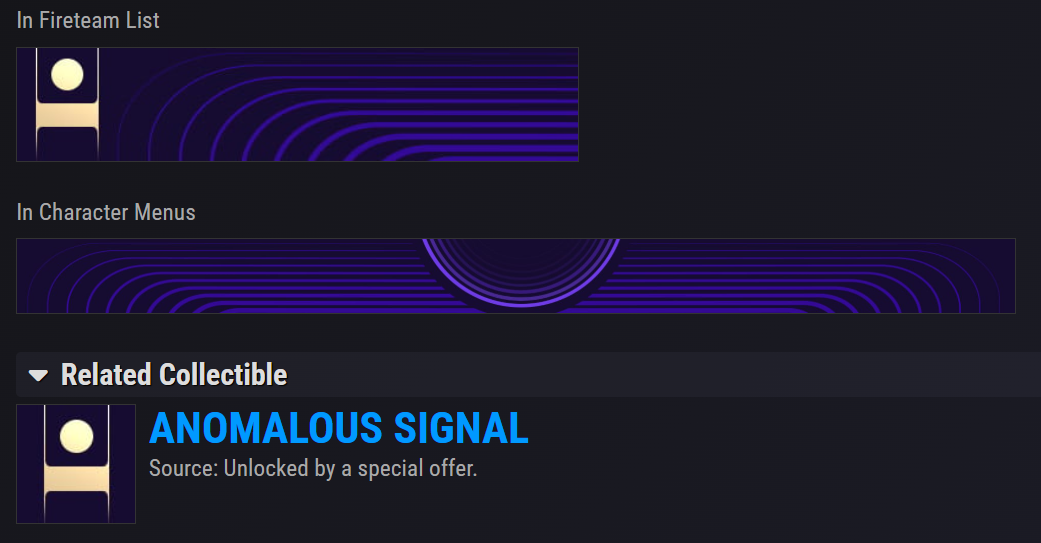The width and height of the screenshot is (1041, 543).
Task: Click the gold band in the fireteam emblem icon
Action: click(x=67, y=115)
